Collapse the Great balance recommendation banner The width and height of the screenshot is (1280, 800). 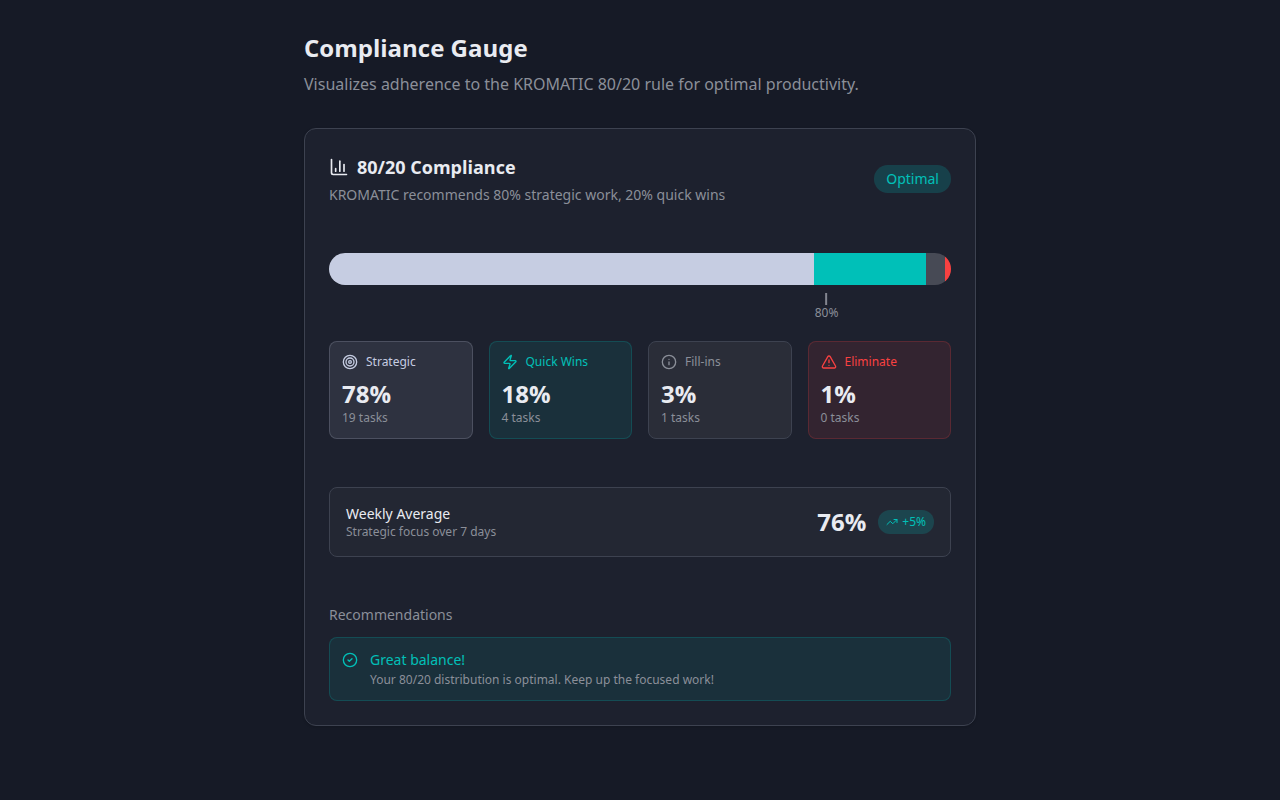[x=640, y=668]
